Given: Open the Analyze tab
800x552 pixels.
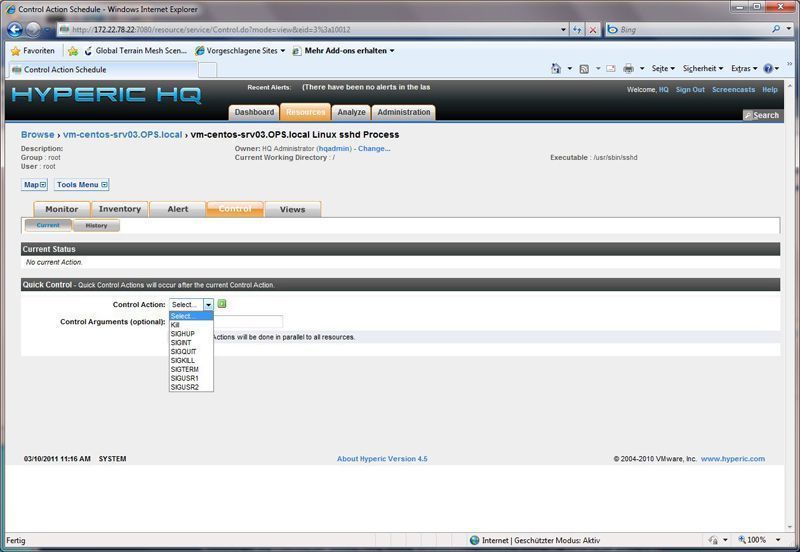Looking at the screenshot, I should (351, 112).
